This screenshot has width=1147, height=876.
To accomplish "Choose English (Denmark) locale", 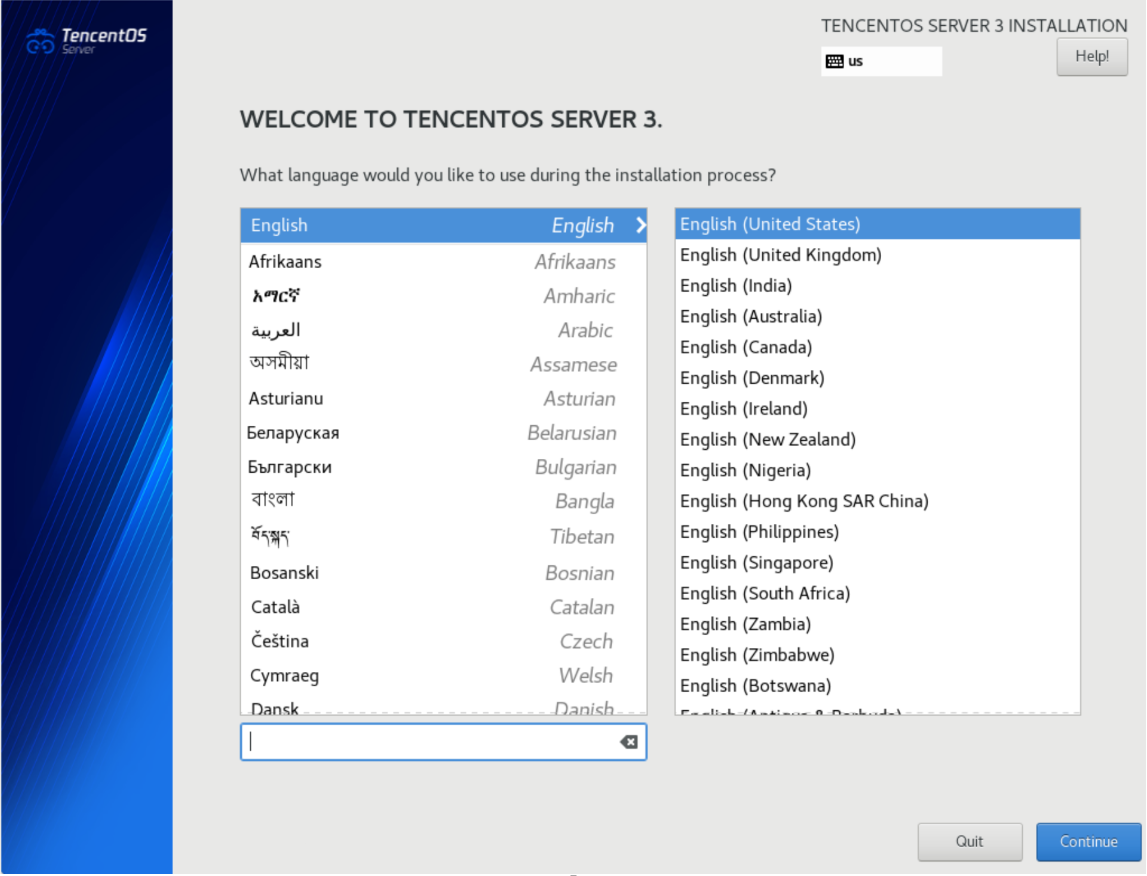I will [877, 377].
